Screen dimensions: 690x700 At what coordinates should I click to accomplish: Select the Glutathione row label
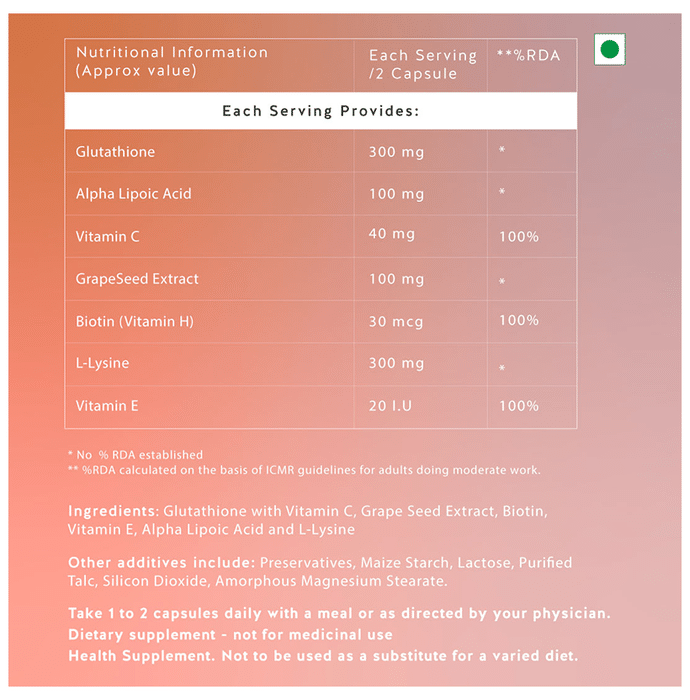tap(115, 152)
